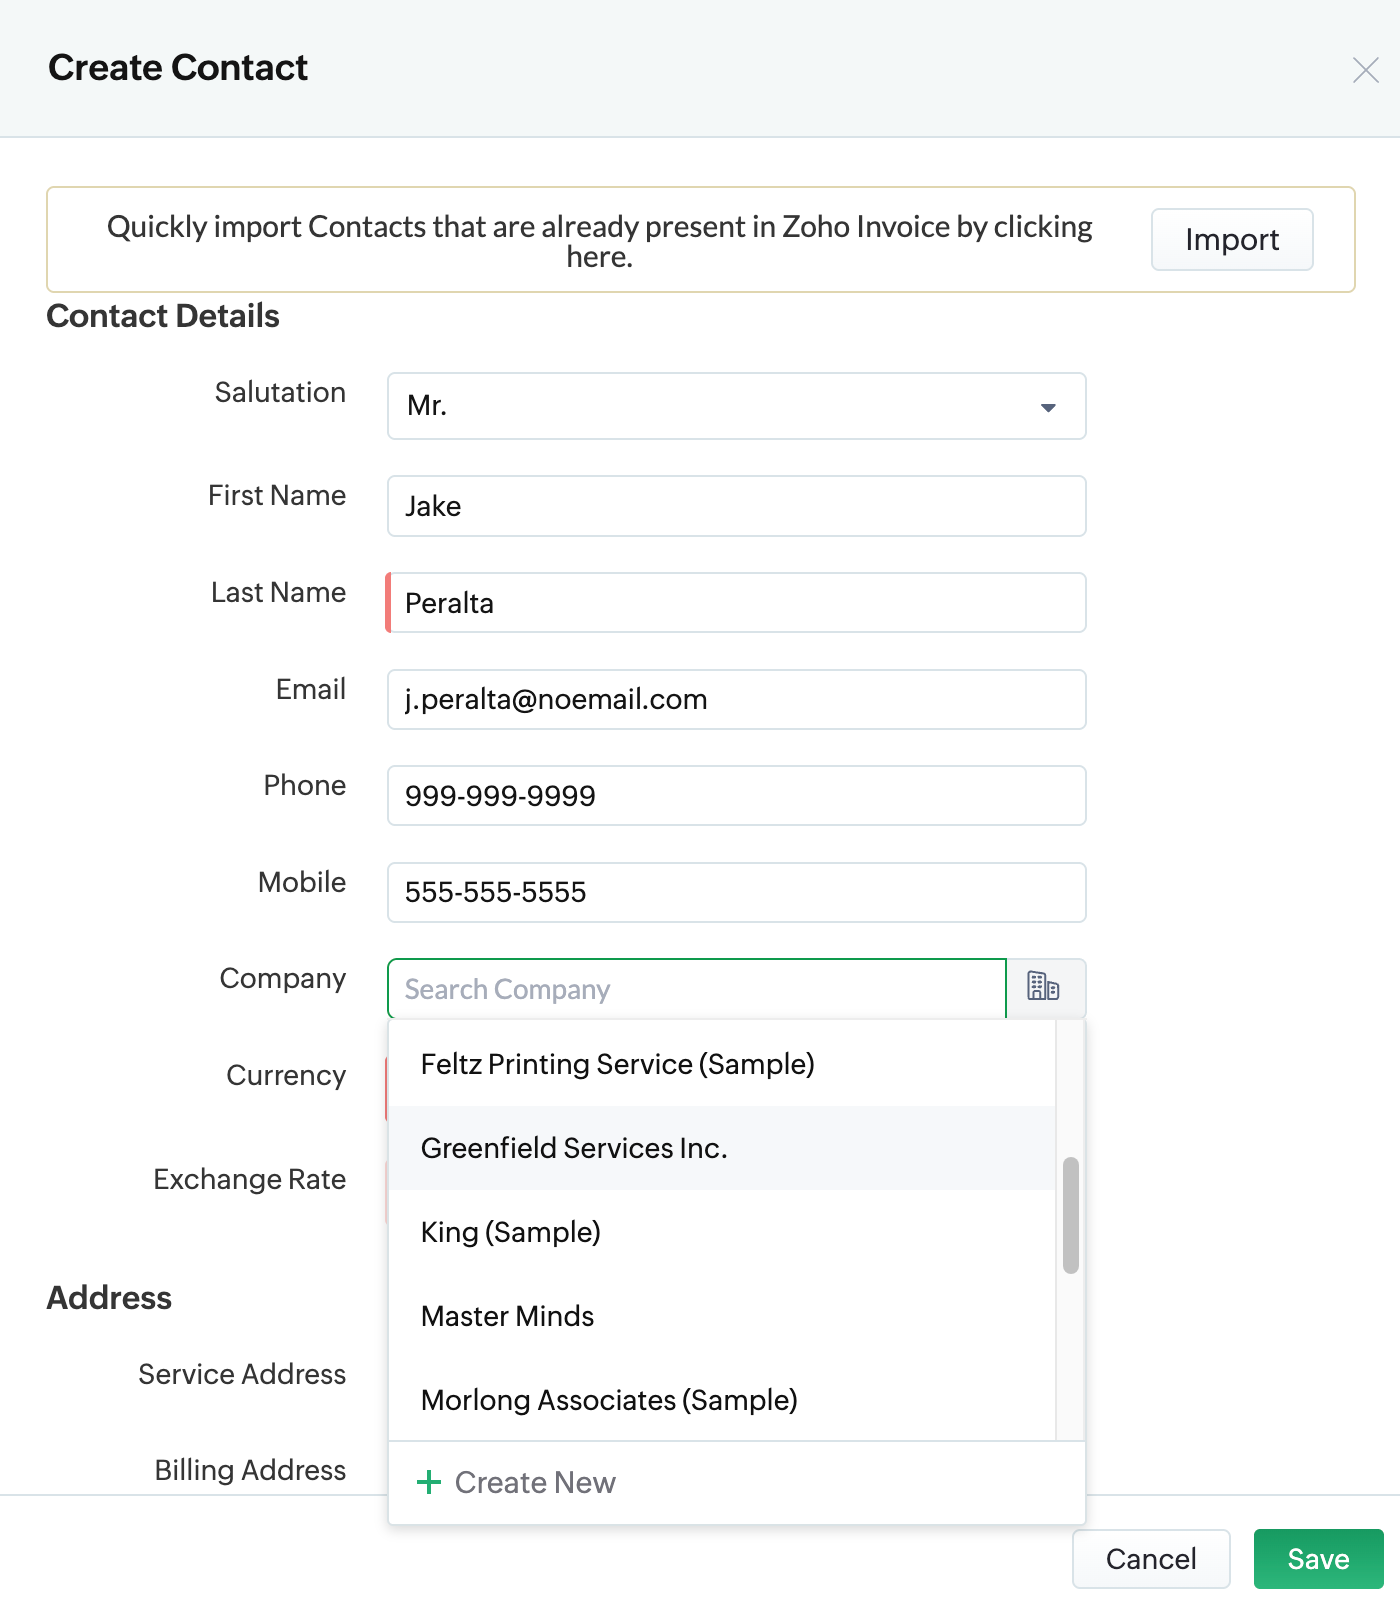Screen dimensions: 1400x1616
Task: Close the Create Contact dialog
Action: click(1365, 70)
